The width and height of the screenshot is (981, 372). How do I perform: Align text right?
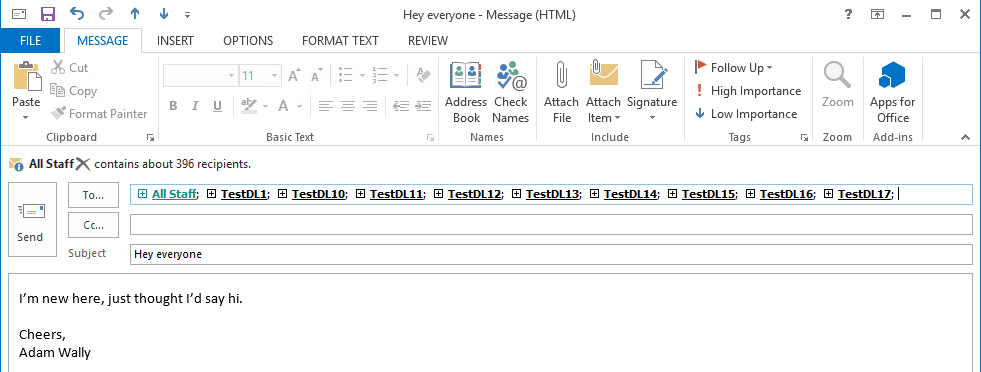tap(370, 106)
